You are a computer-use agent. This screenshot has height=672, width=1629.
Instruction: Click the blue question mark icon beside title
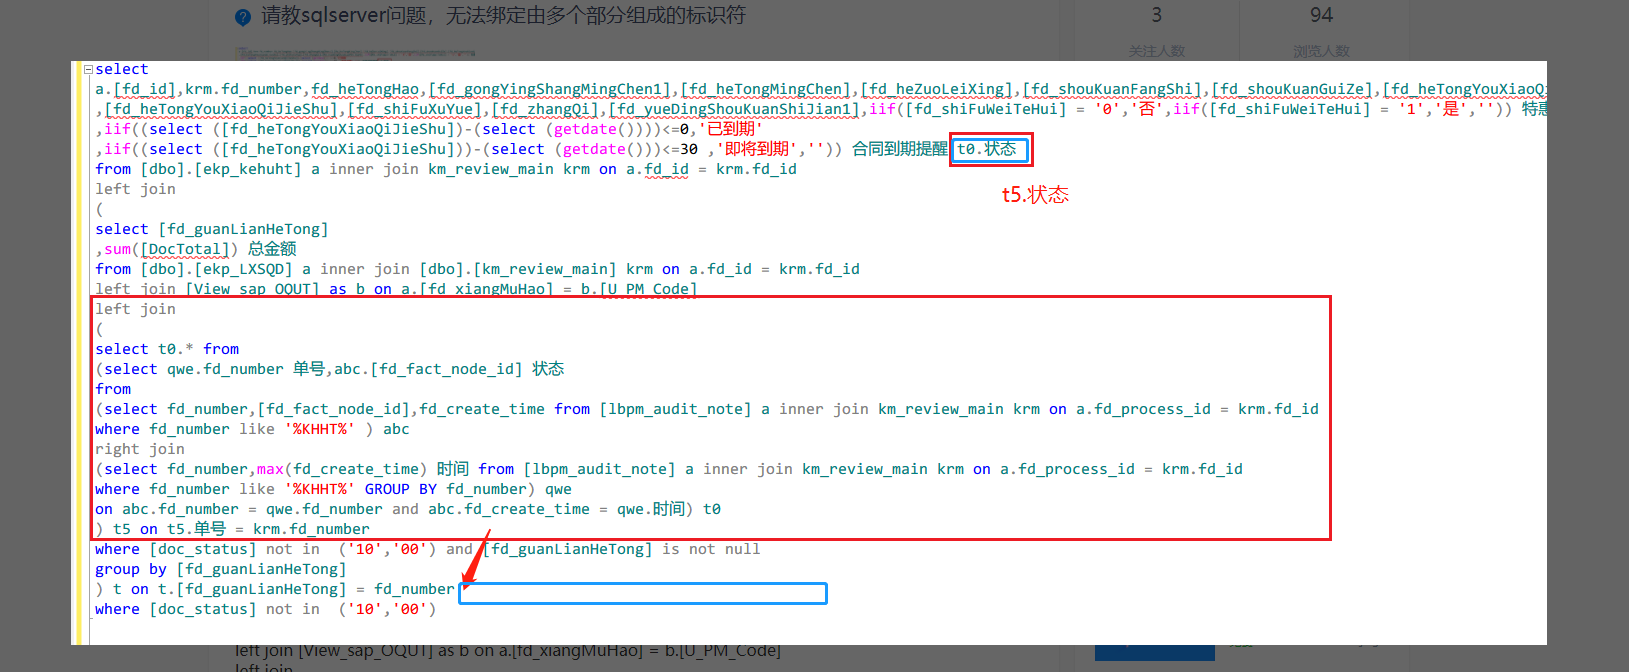243,17
